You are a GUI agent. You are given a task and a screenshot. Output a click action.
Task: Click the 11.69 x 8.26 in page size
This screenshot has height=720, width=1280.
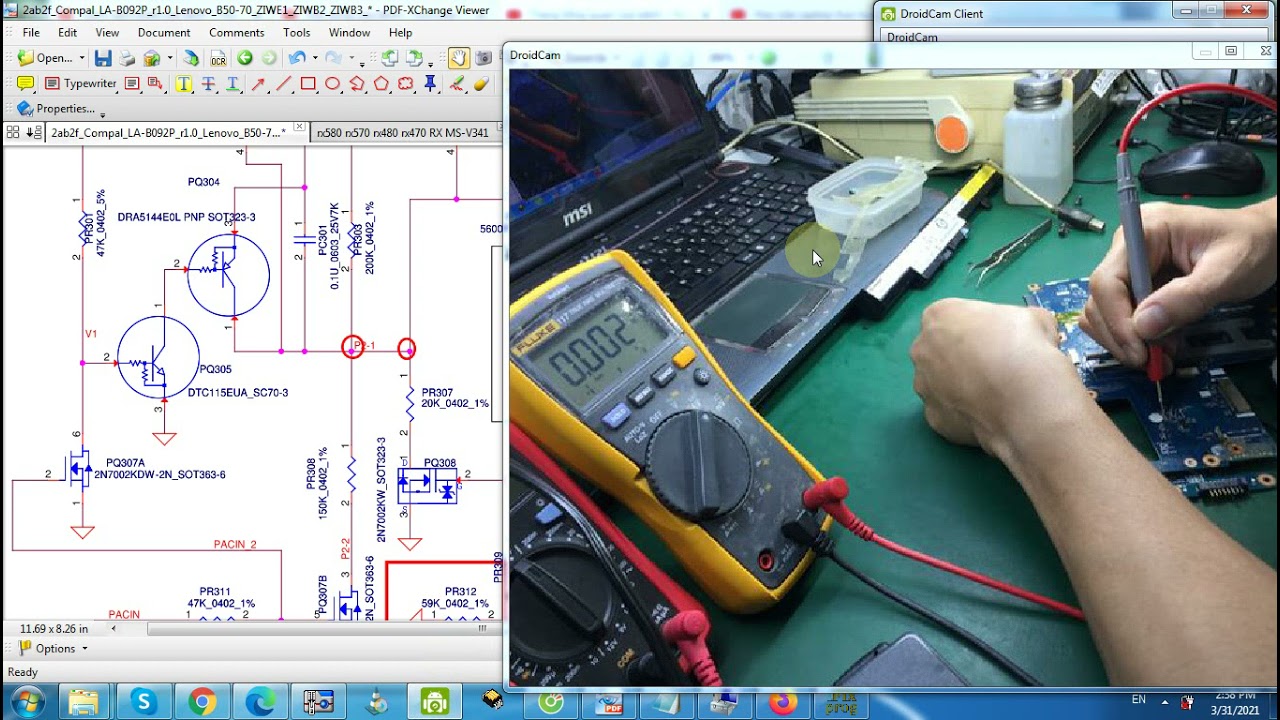pos(54,629)
